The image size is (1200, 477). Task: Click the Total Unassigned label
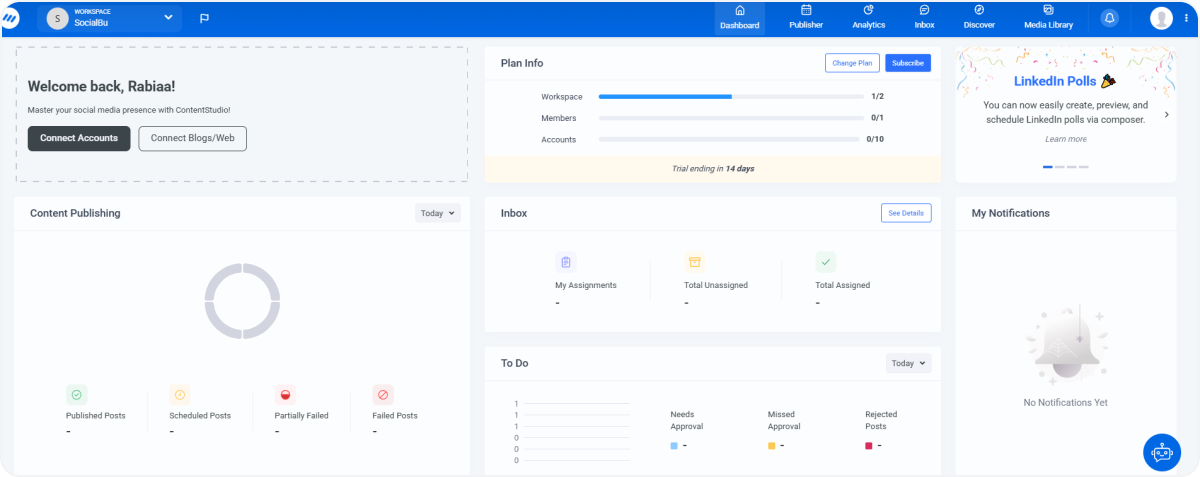[716, 285]
